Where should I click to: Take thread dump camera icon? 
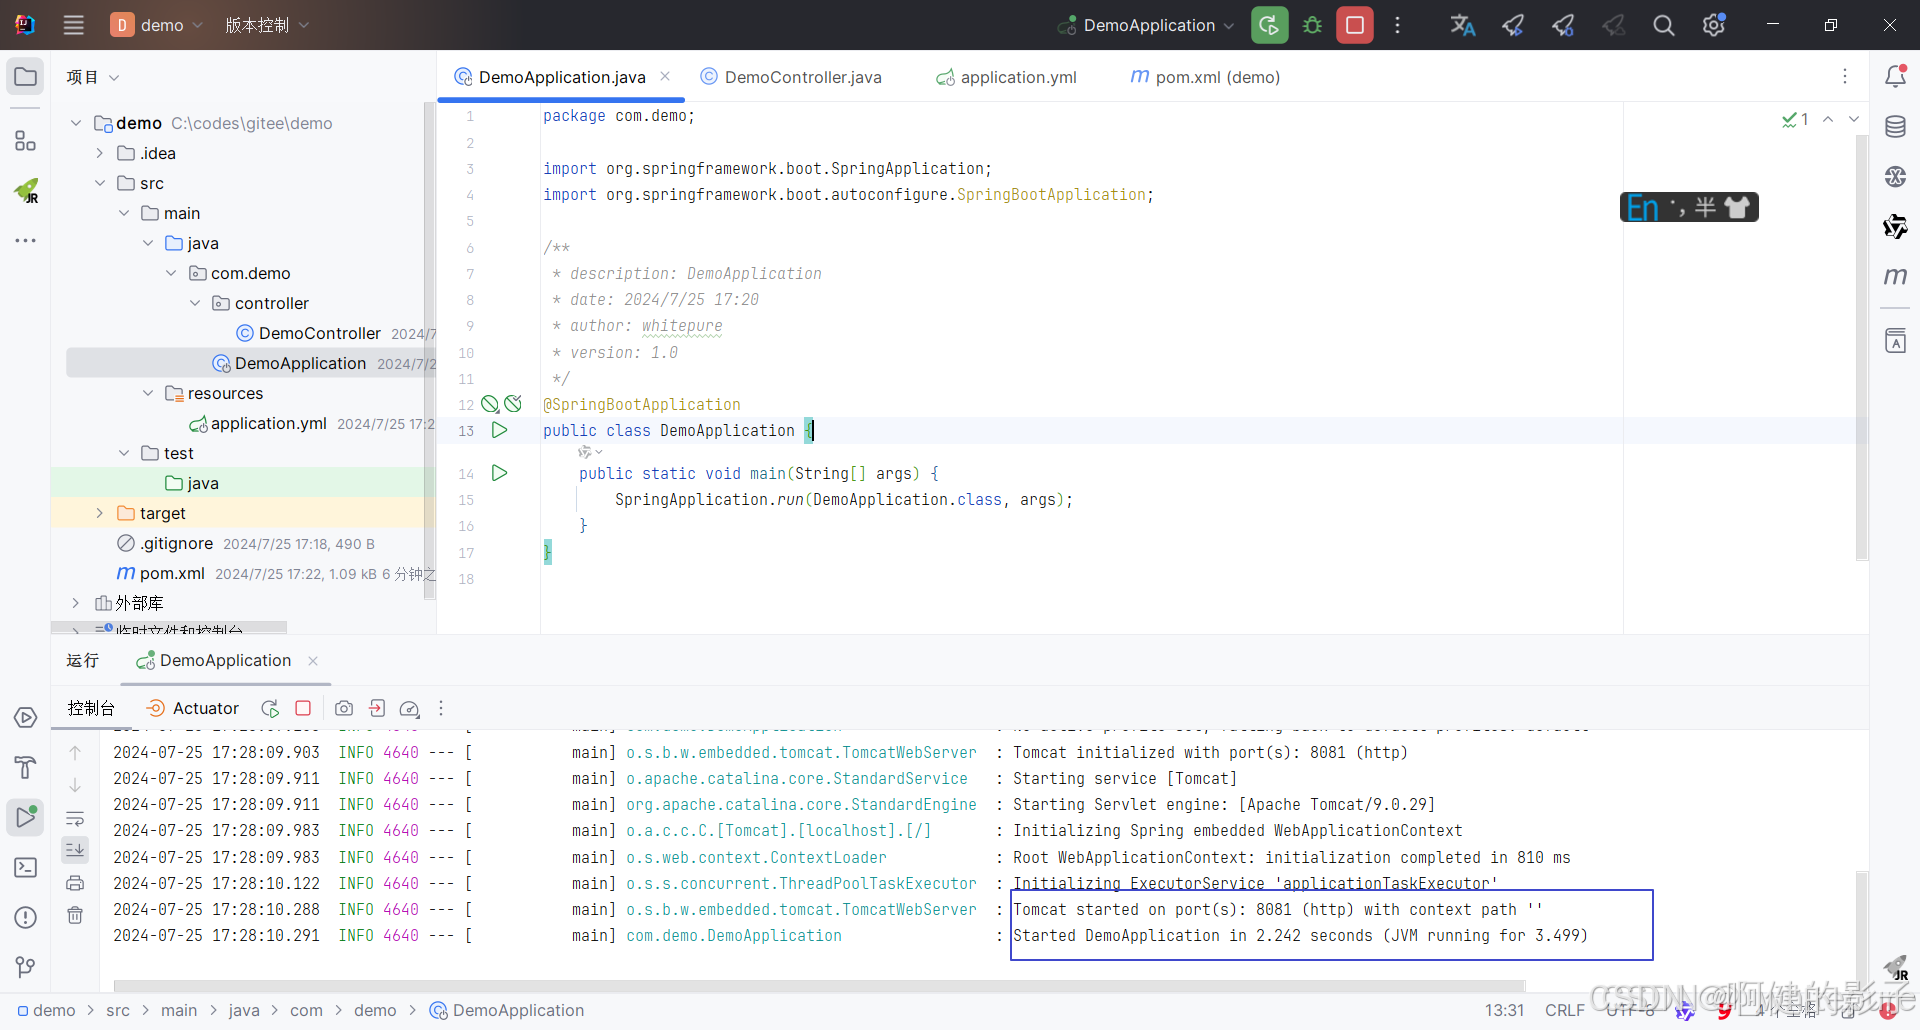(344, 708)
